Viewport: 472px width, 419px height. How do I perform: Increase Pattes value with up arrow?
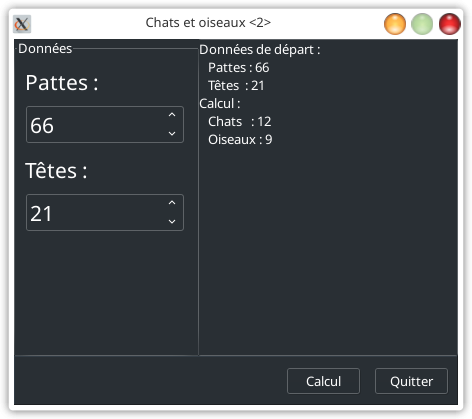click(172, 115)
